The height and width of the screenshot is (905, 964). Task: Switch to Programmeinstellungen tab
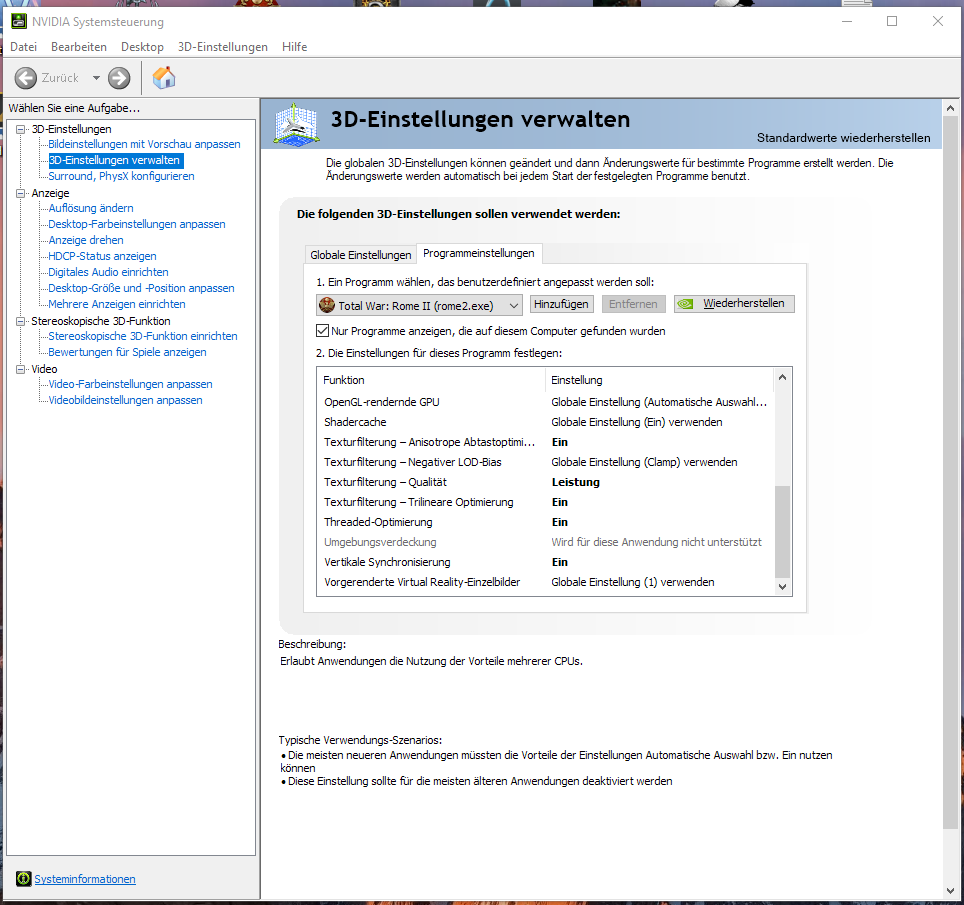pyautogui.click(x=479, y=253)
